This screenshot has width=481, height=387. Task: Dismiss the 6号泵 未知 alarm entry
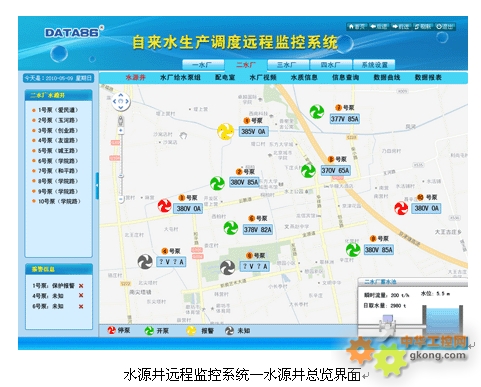81,306
